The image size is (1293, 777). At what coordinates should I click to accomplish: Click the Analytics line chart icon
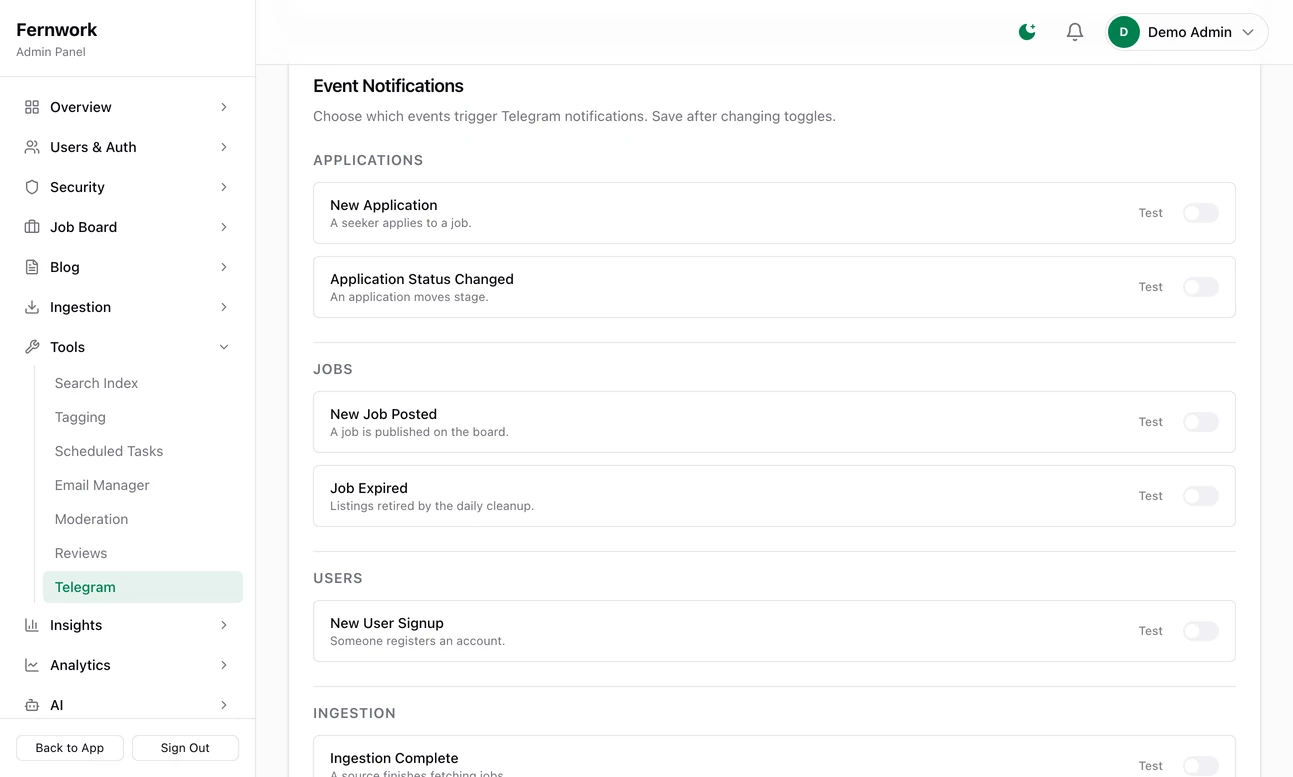pos(32,665)
